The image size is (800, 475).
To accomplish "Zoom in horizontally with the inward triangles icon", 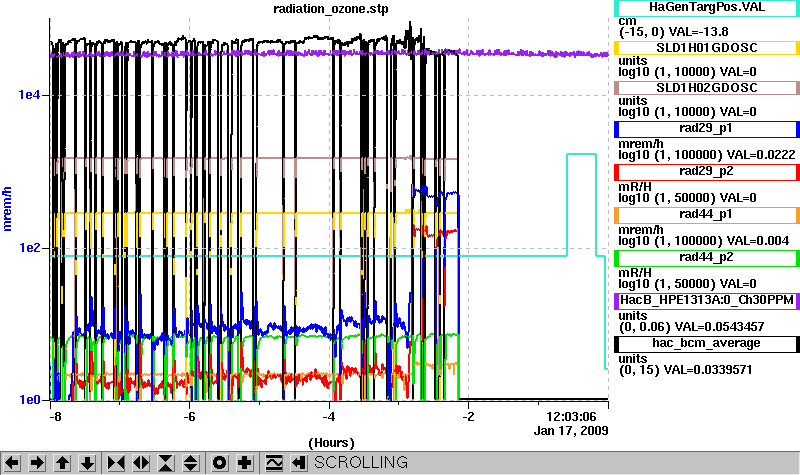I will (x=116, y=463).
